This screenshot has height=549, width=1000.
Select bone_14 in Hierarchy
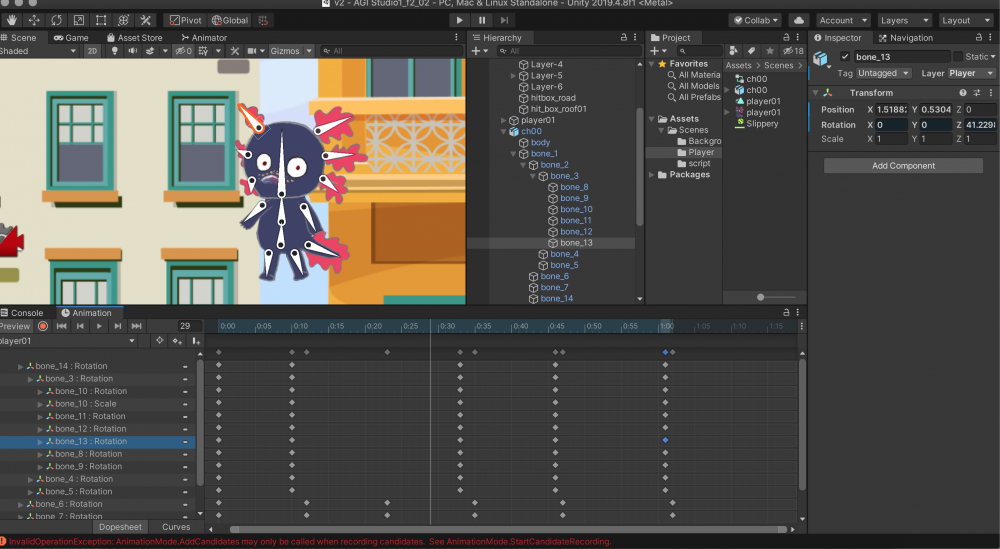pos(556,298)
